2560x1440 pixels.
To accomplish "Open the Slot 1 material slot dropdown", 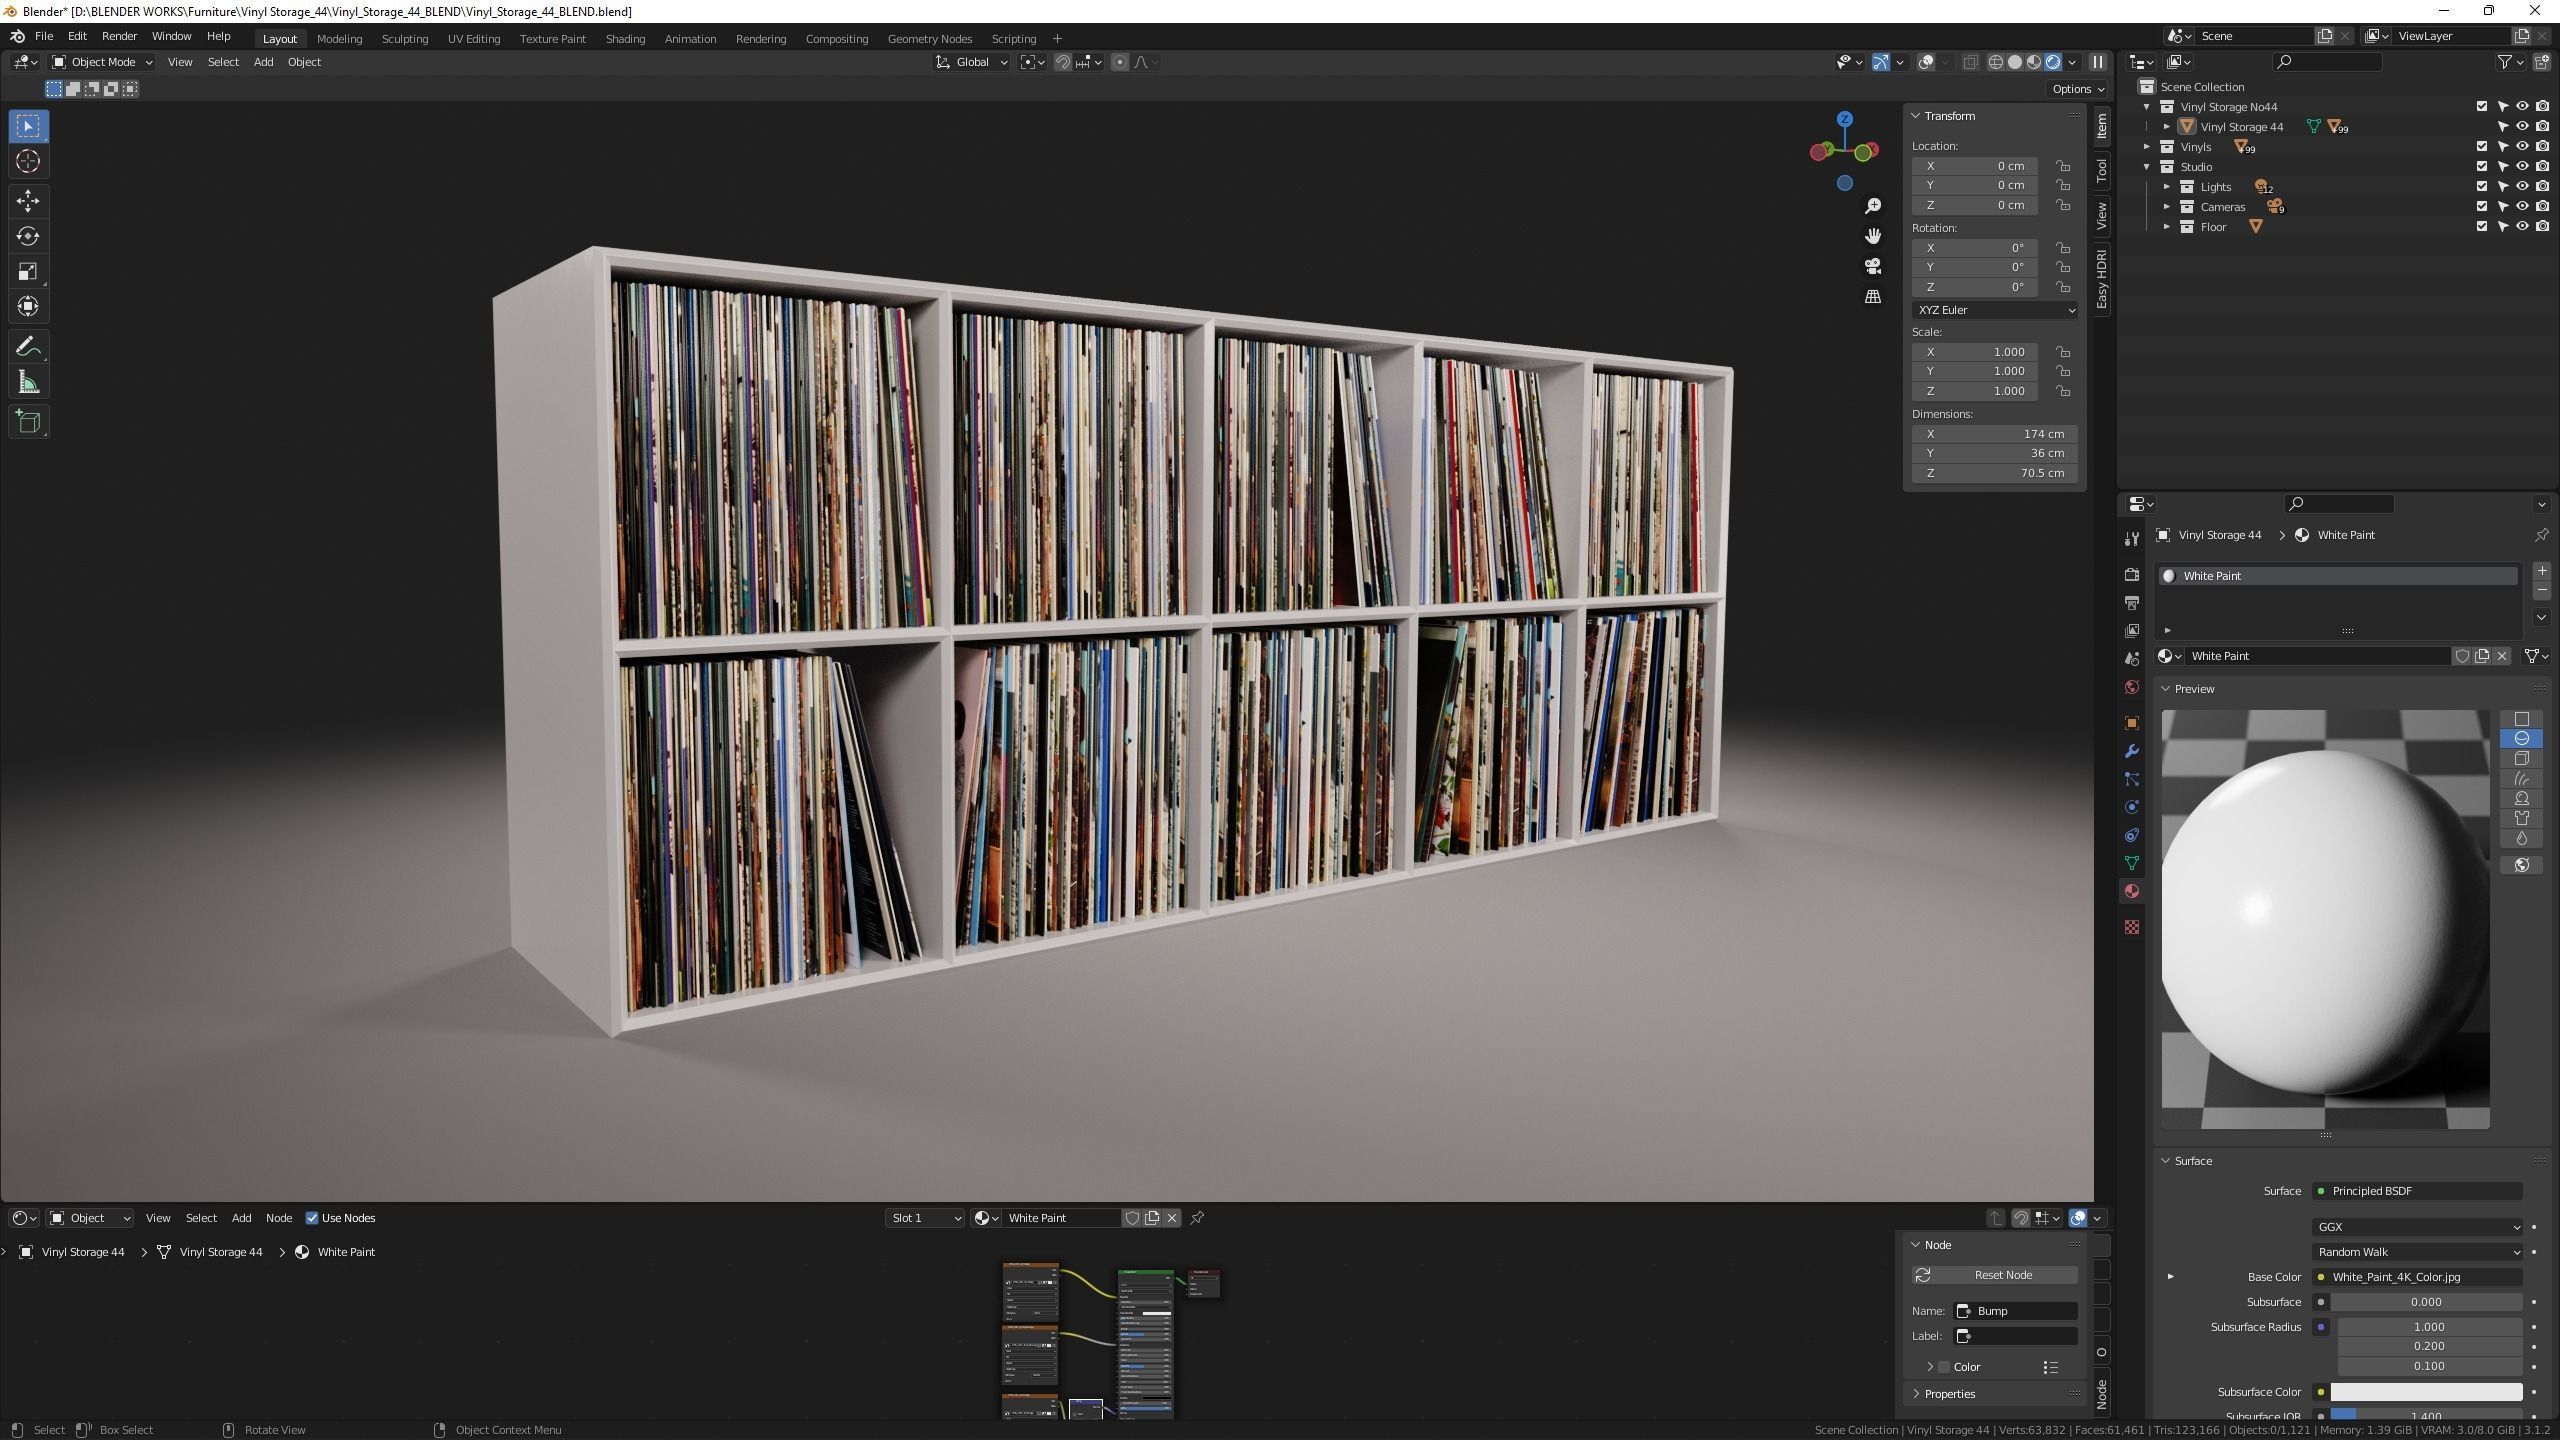I will 925,1218.
